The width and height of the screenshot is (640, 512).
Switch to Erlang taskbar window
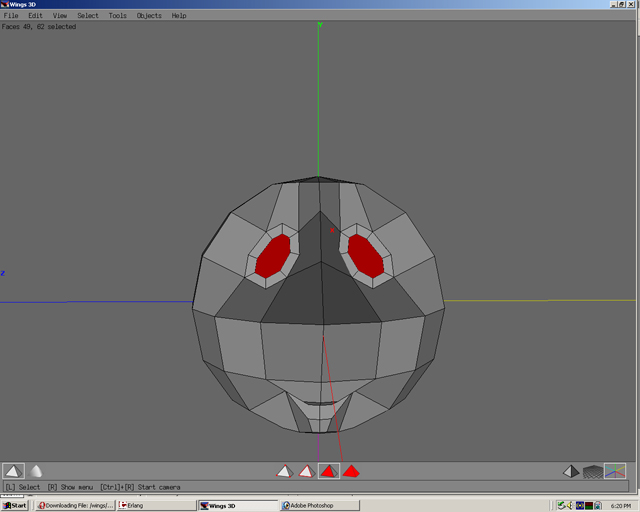click(157, 505)
